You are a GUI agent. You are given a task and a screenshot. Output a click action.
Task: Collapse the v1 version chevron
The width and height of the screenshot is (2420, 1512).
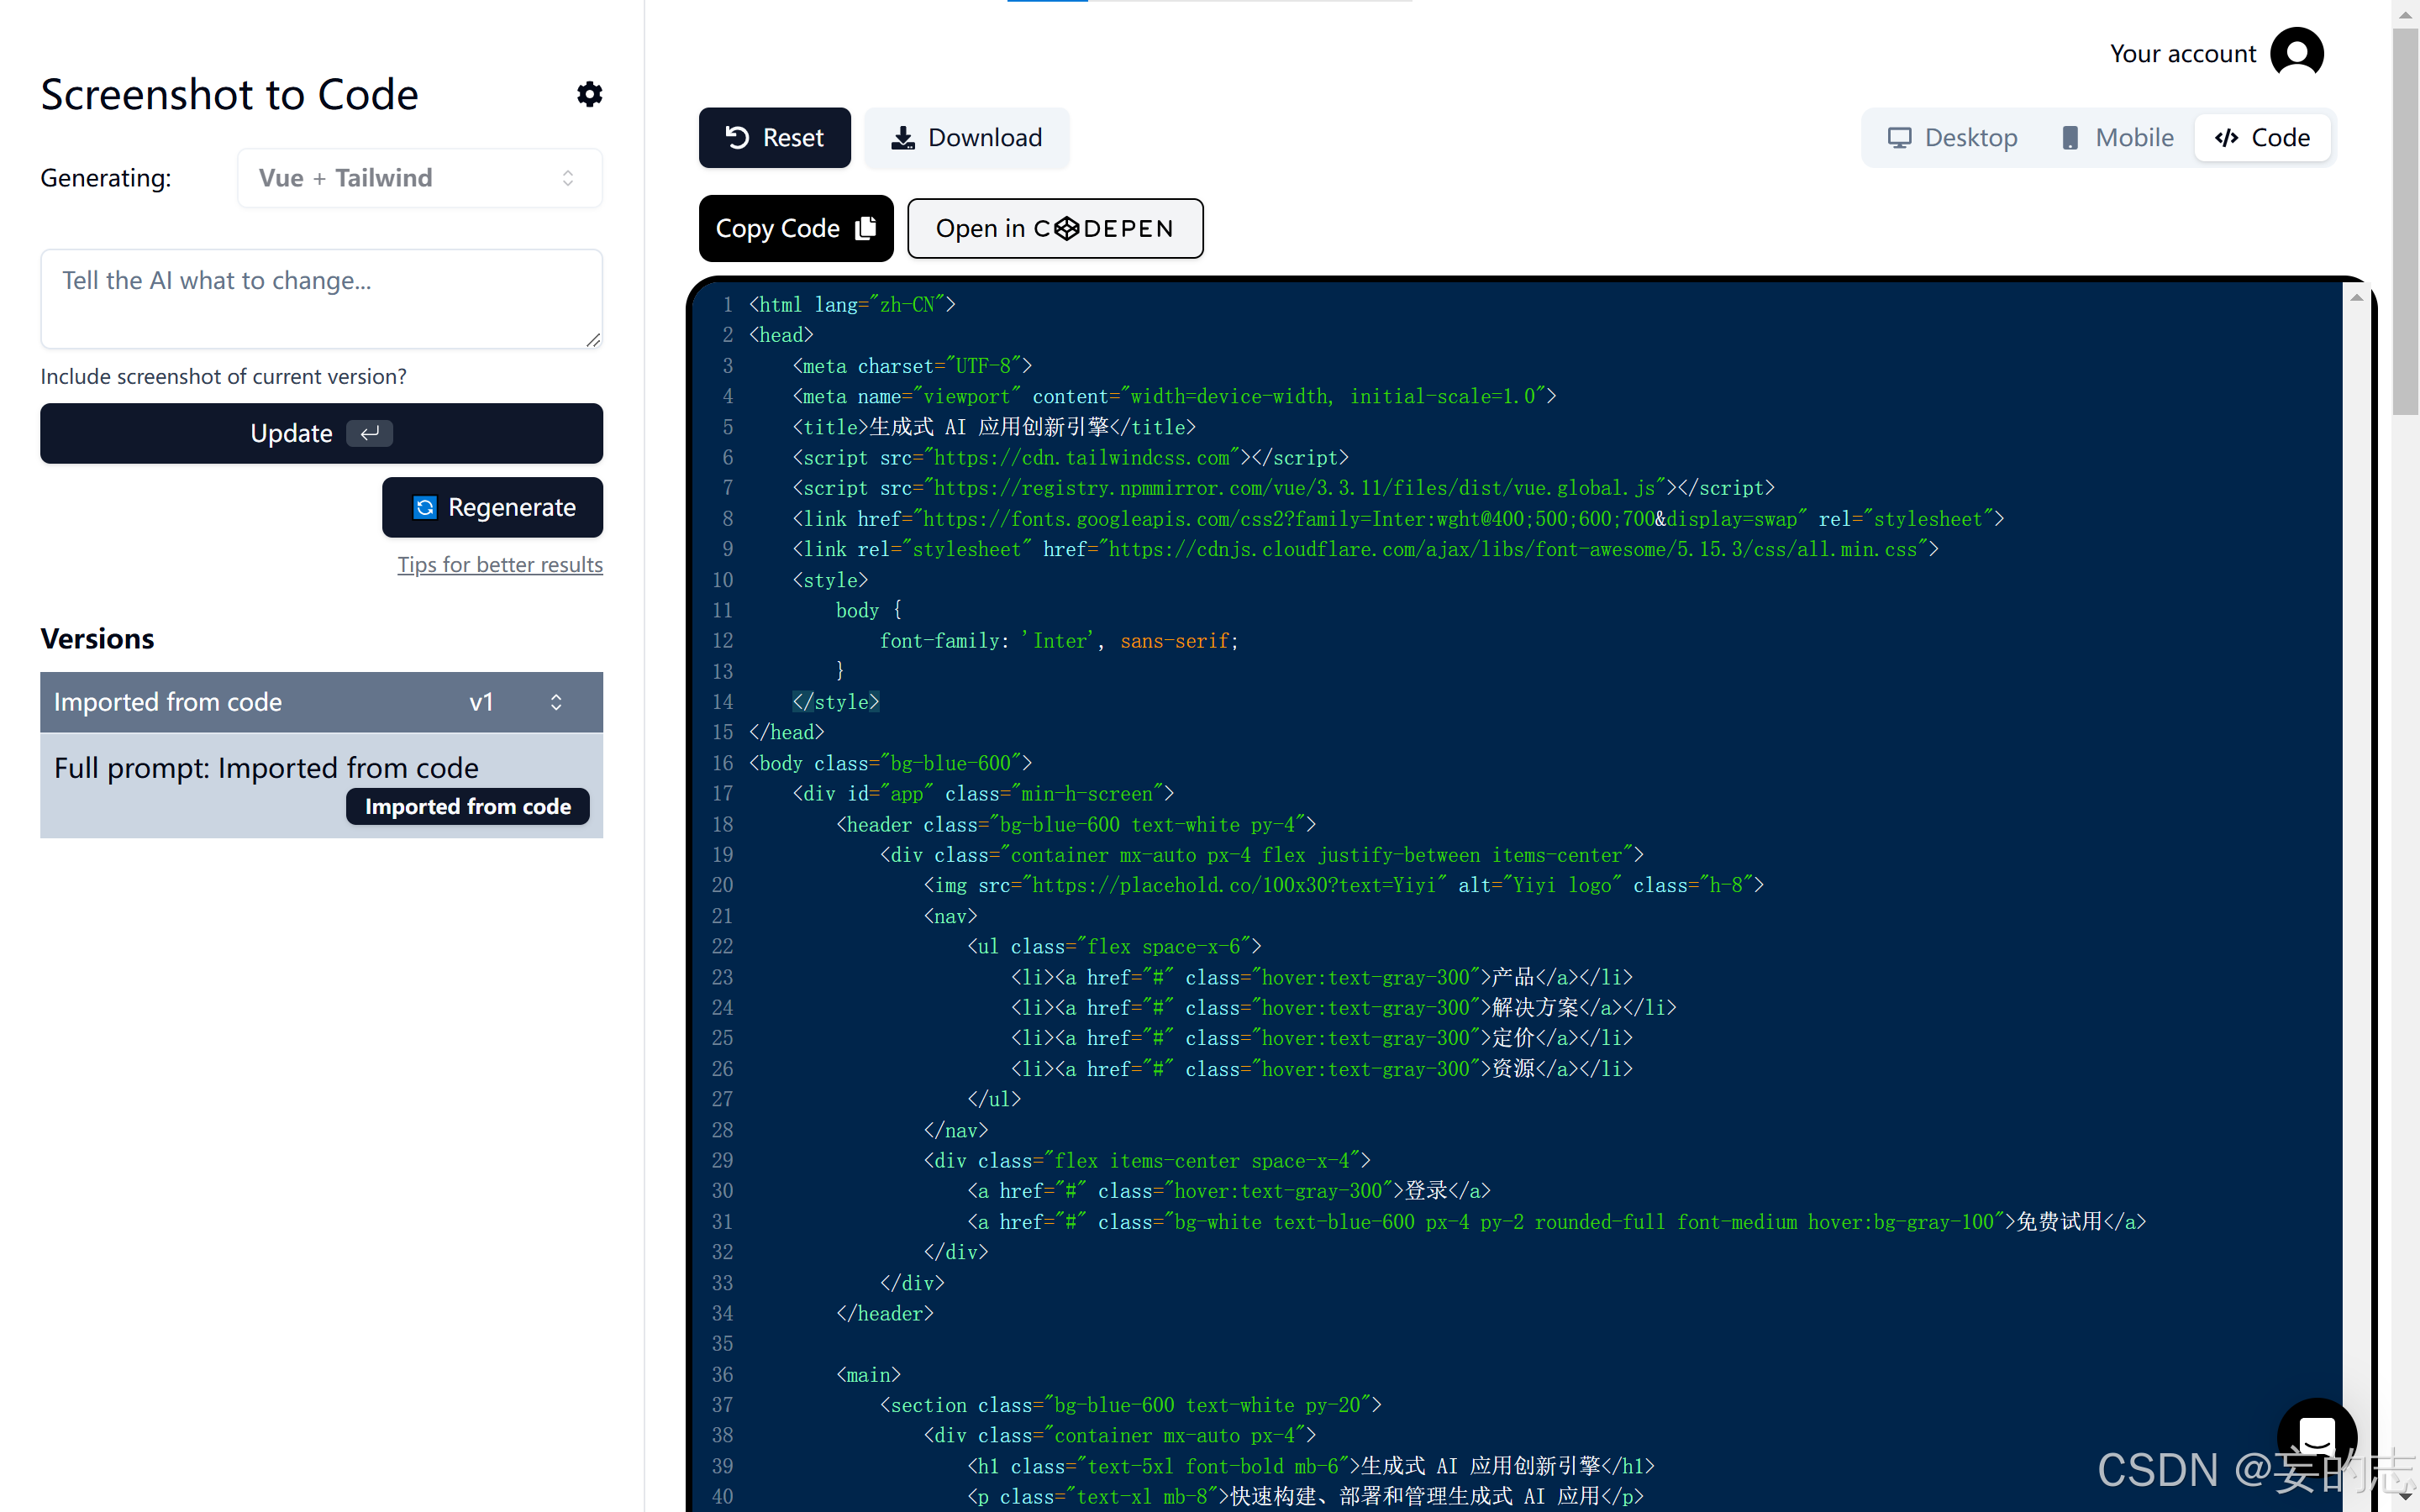[556, 702]
